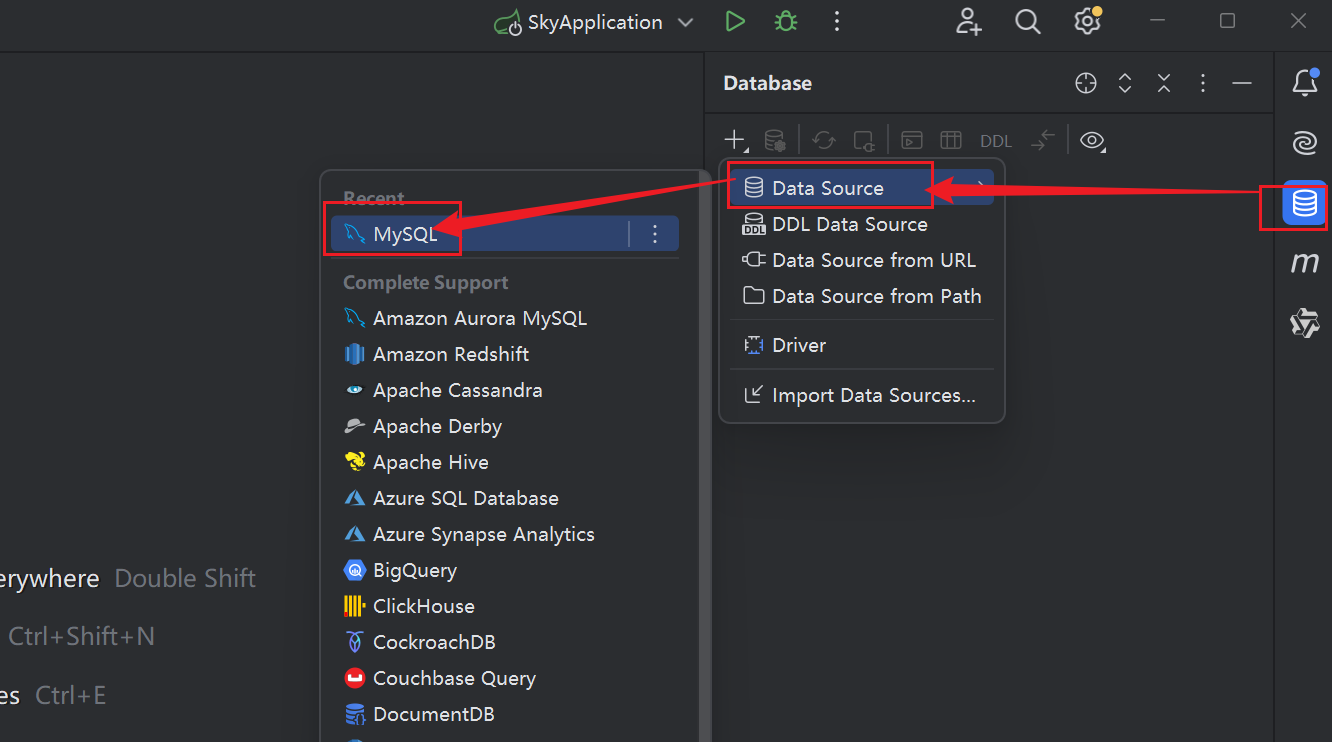Choose Data Source in the popup menu
This screenshot has width=1332, height=742.
pos(862,188)
